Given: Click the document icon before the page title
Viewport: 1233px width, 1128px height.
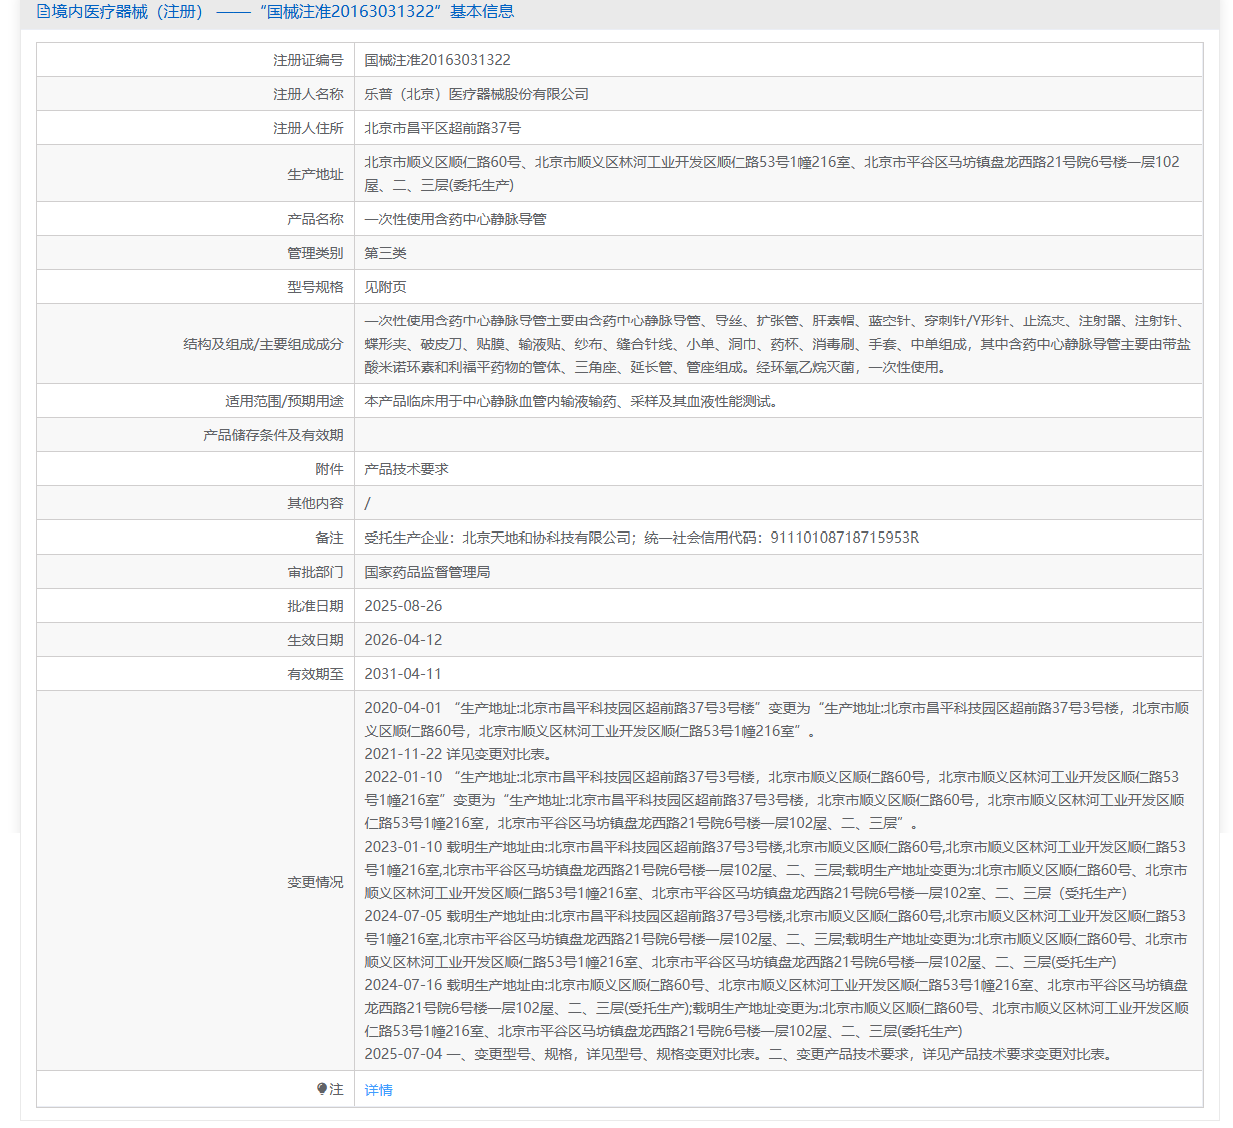Looking at the screenshot, I should click(x=43, y=12).
